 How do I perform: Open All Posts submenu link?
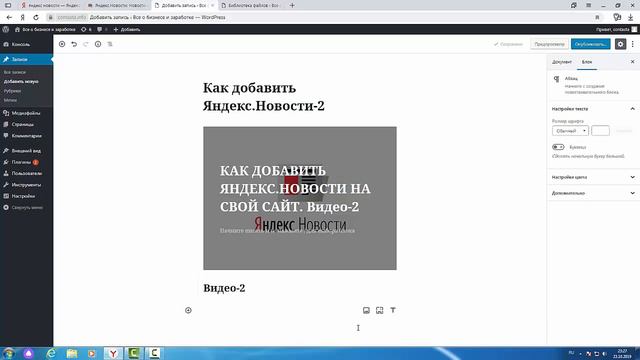(x=15, y=72)
